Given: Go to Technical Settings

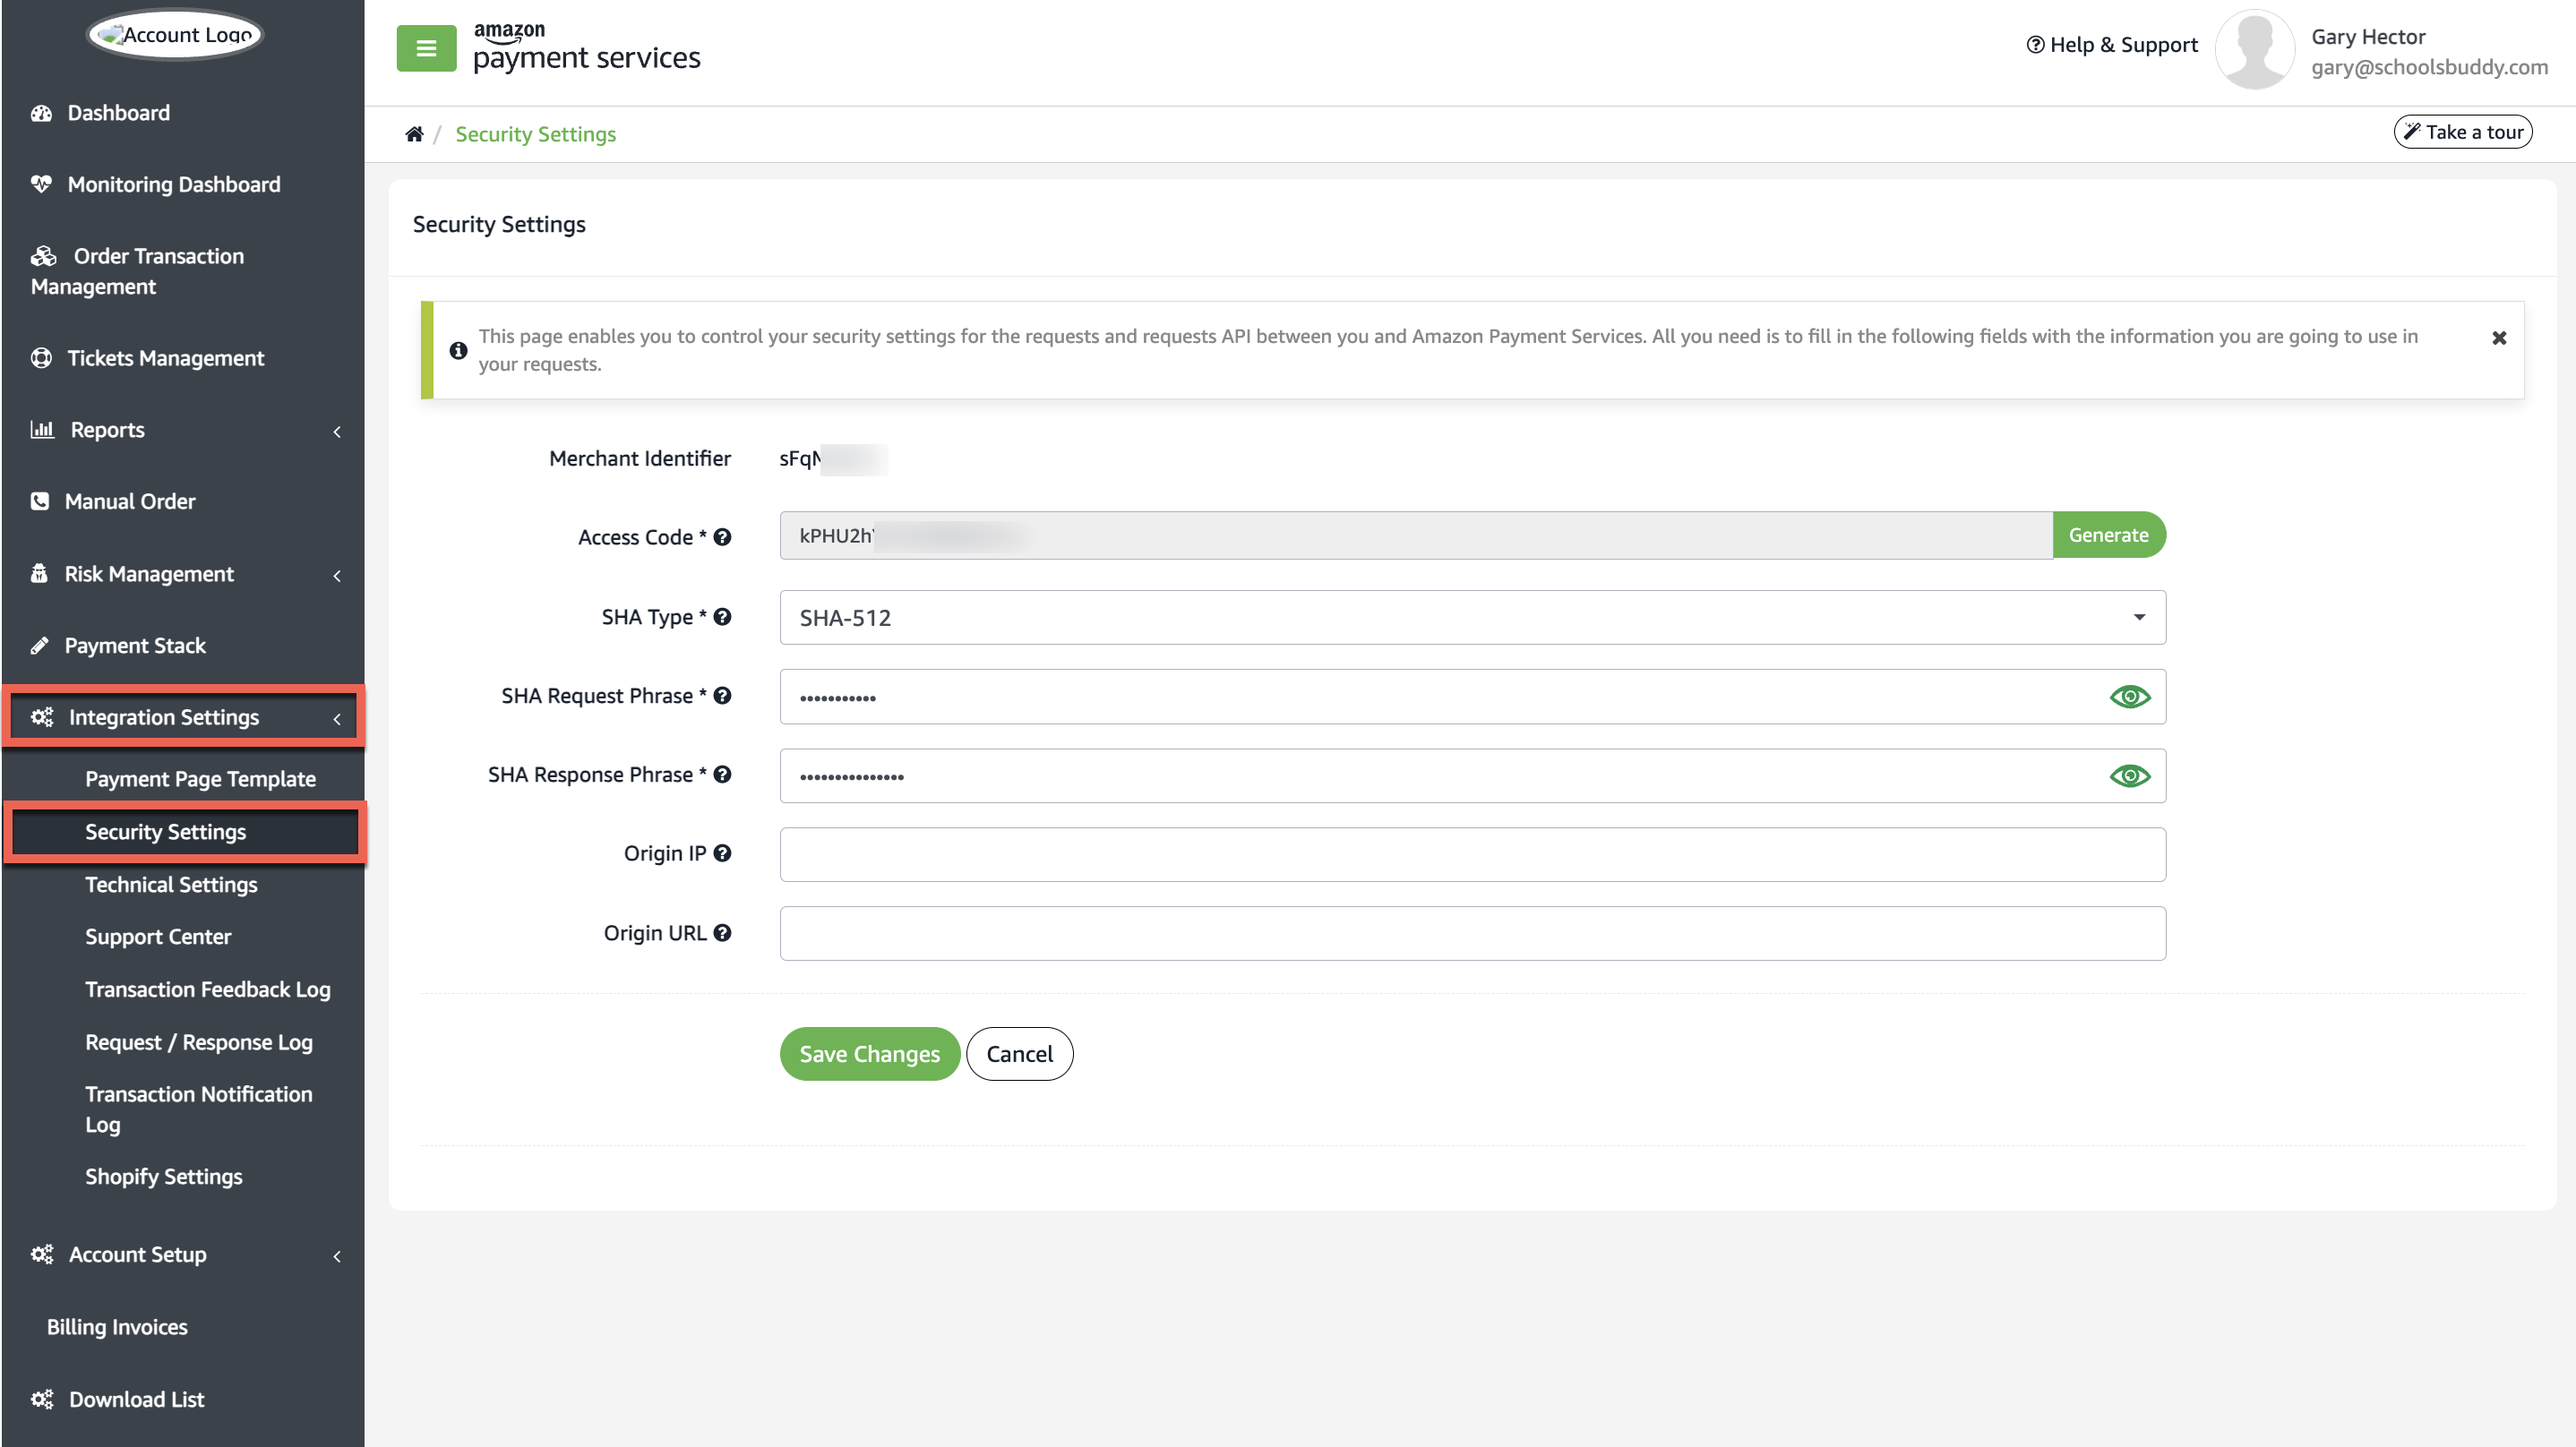Looking at the screenshot, I should click(x=171, y=885).
